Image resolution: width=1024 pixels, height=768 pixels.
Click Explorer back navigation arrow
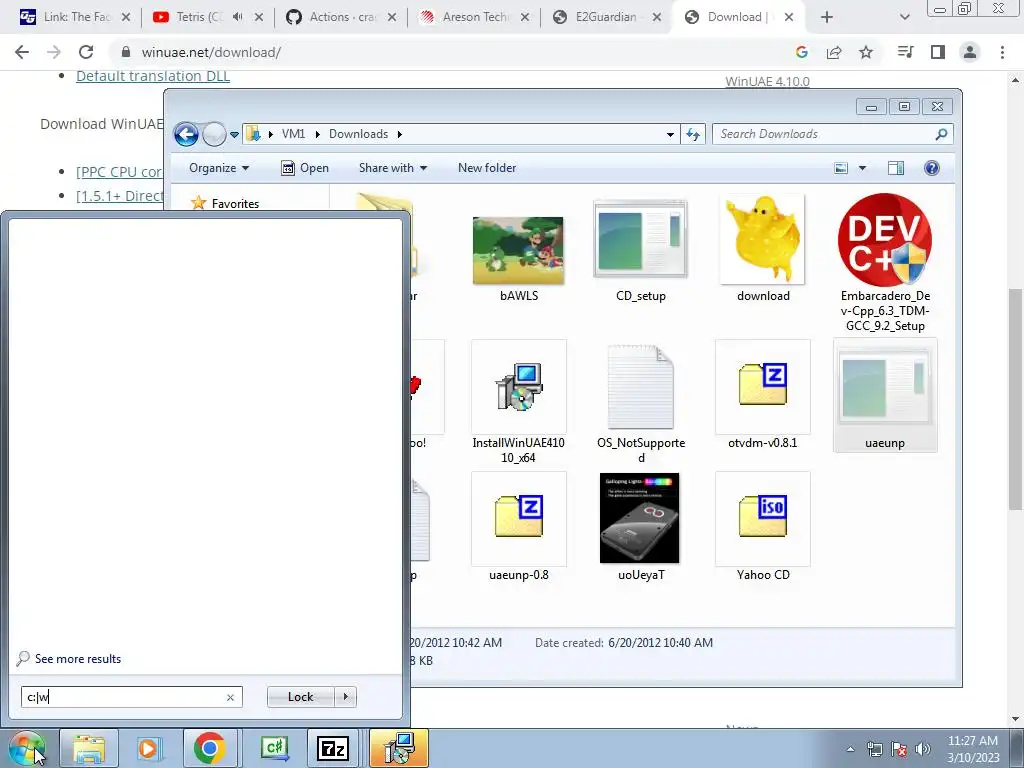[186, 135]
